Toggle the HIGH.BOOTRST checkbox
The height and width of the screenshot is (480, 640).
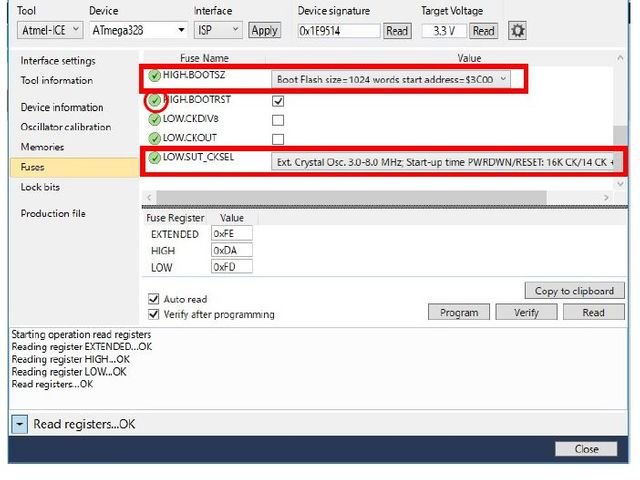[x=278, y=101]
